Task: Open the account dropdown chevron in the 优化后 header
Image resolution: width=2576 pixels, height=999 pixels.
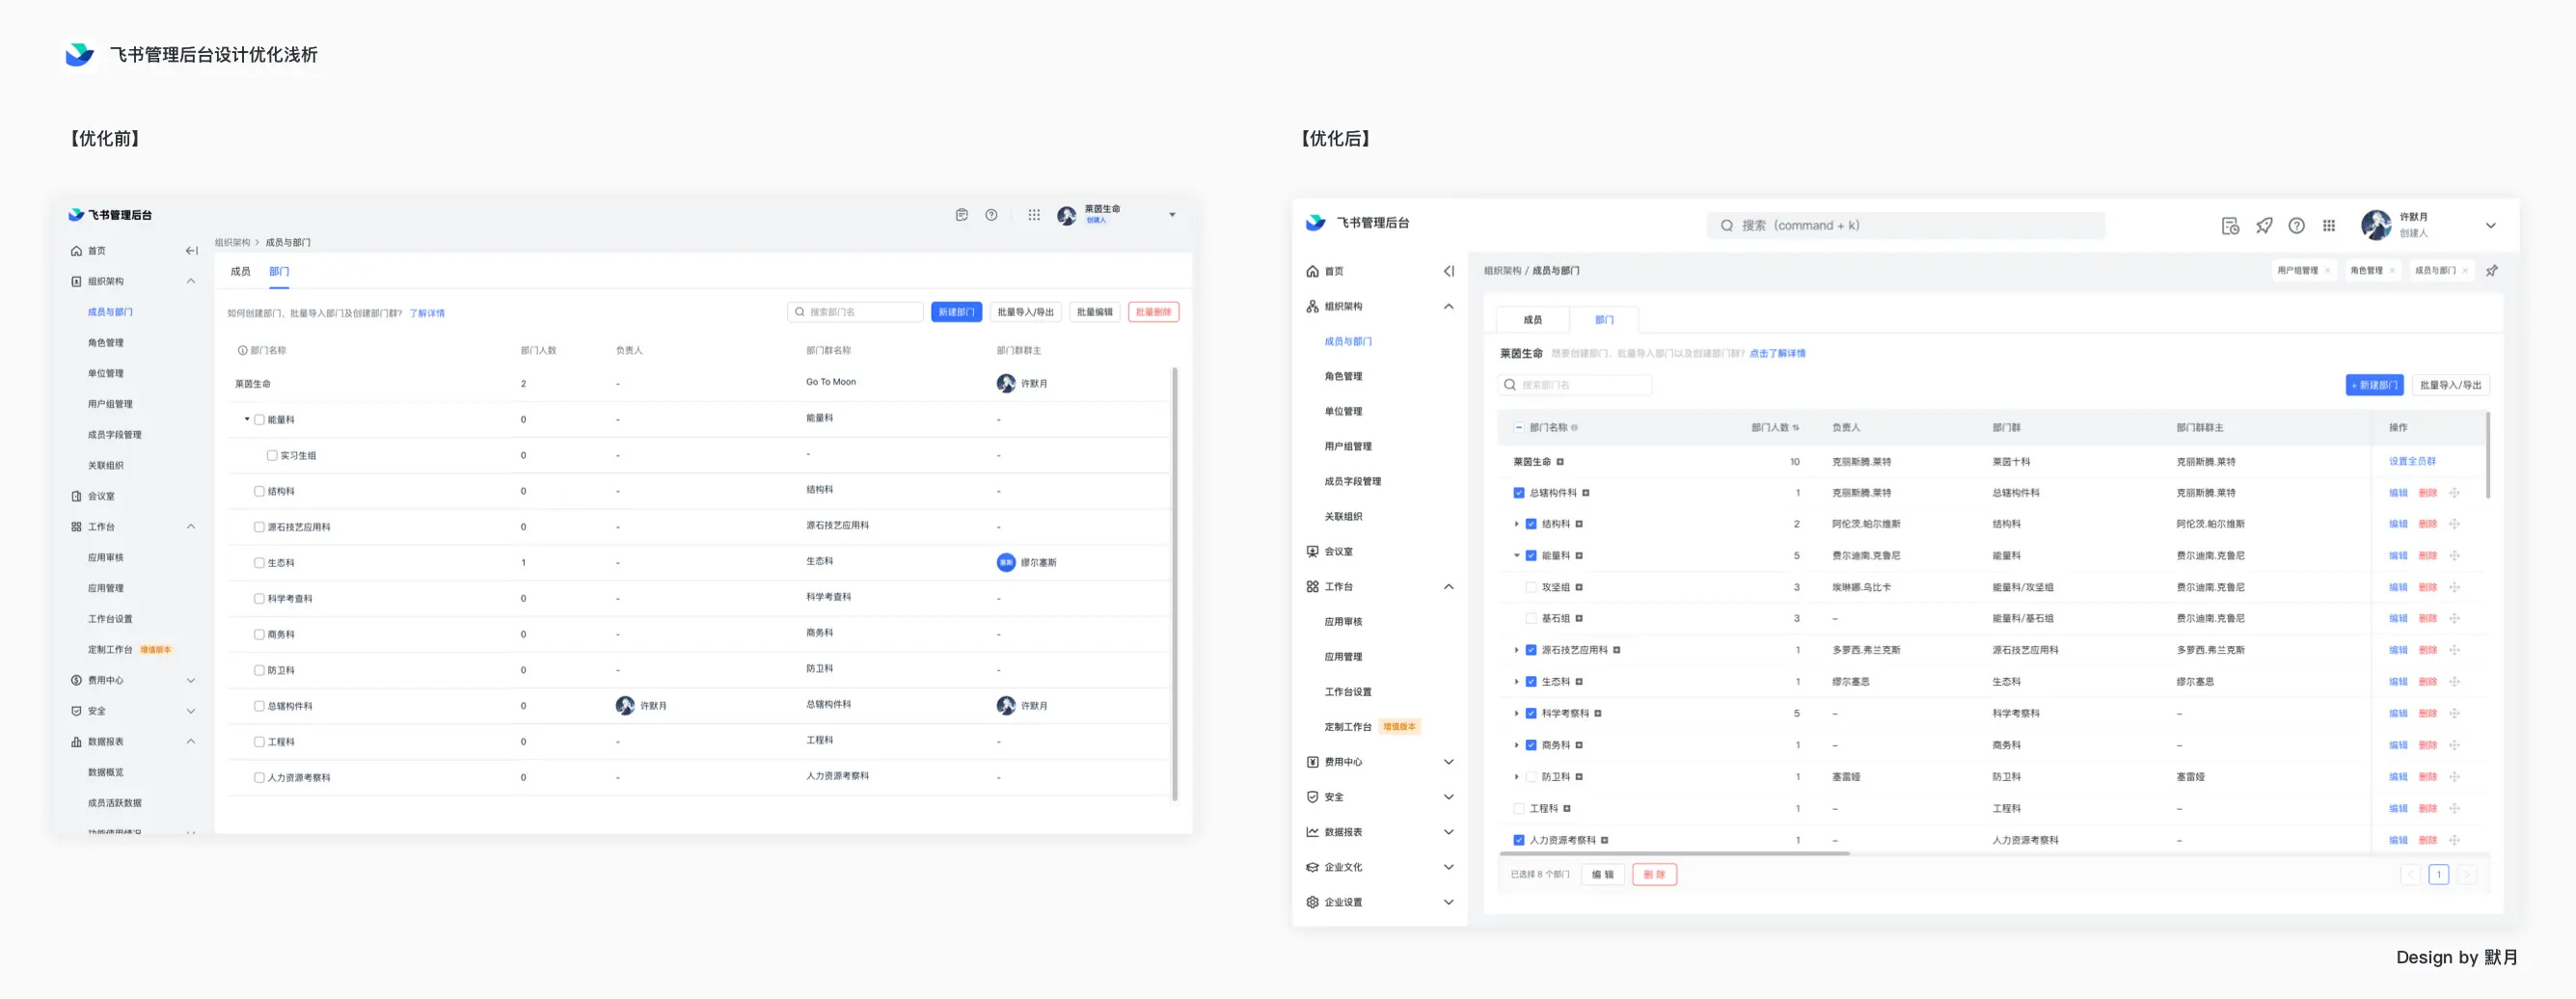Action: 2490,225
